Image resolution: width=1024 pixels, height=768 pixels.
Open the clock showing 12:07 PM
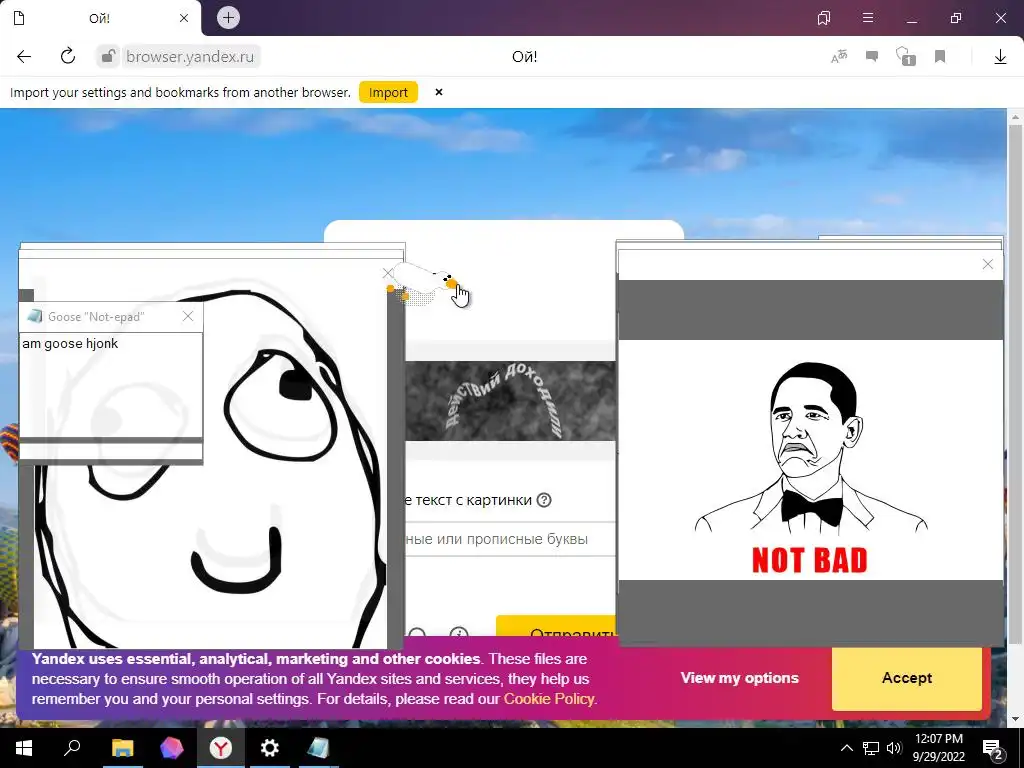coord(938,748)
